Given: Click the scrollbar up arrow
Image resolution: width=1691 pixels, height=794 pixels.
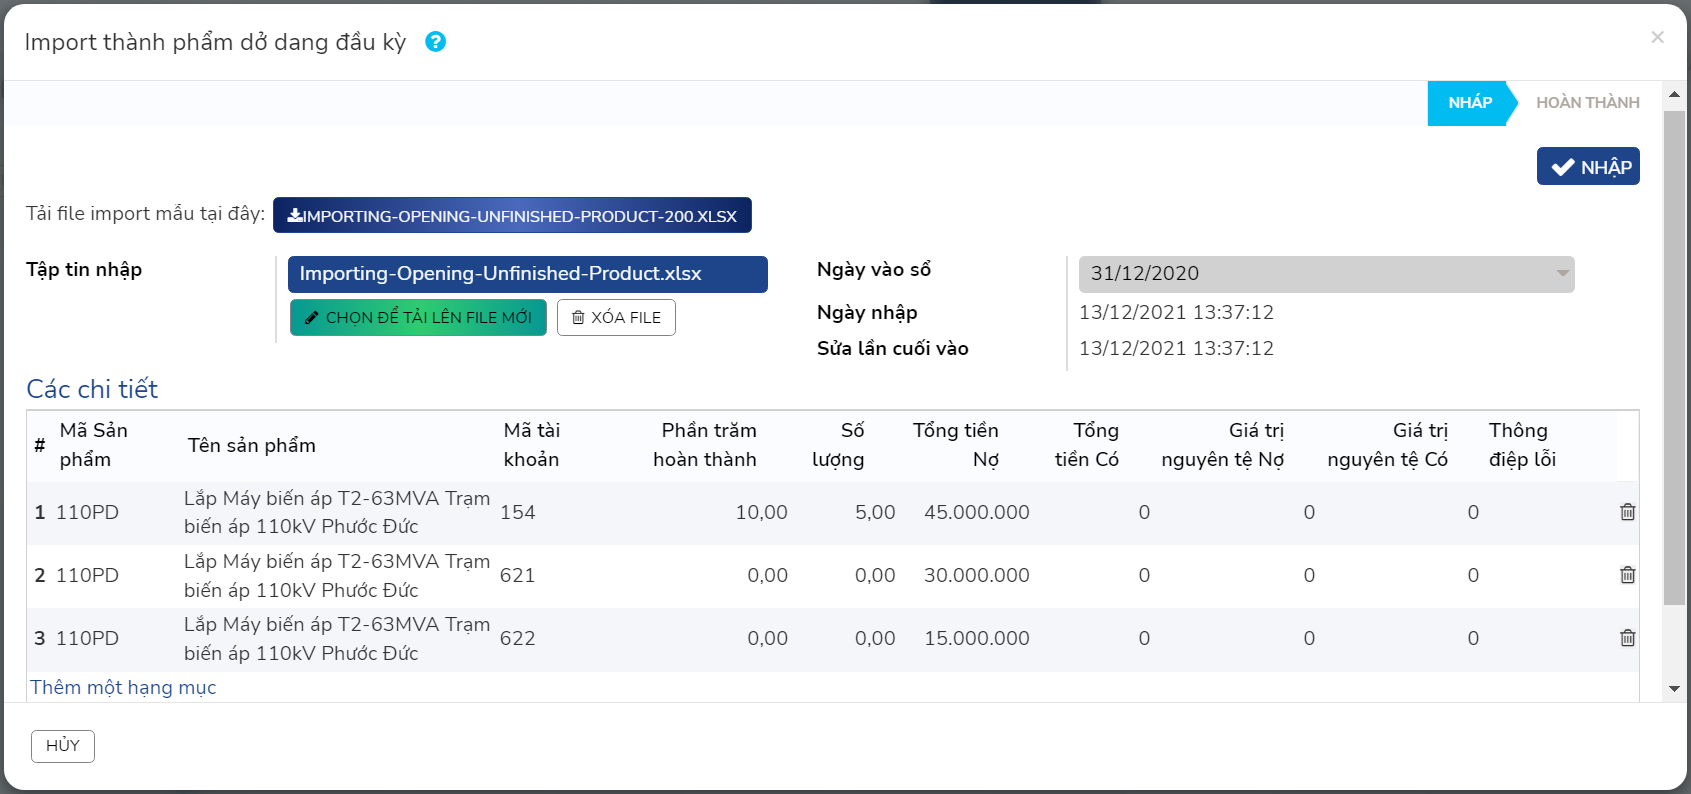Looking at the screenshot, I should tap(1674, 94).
